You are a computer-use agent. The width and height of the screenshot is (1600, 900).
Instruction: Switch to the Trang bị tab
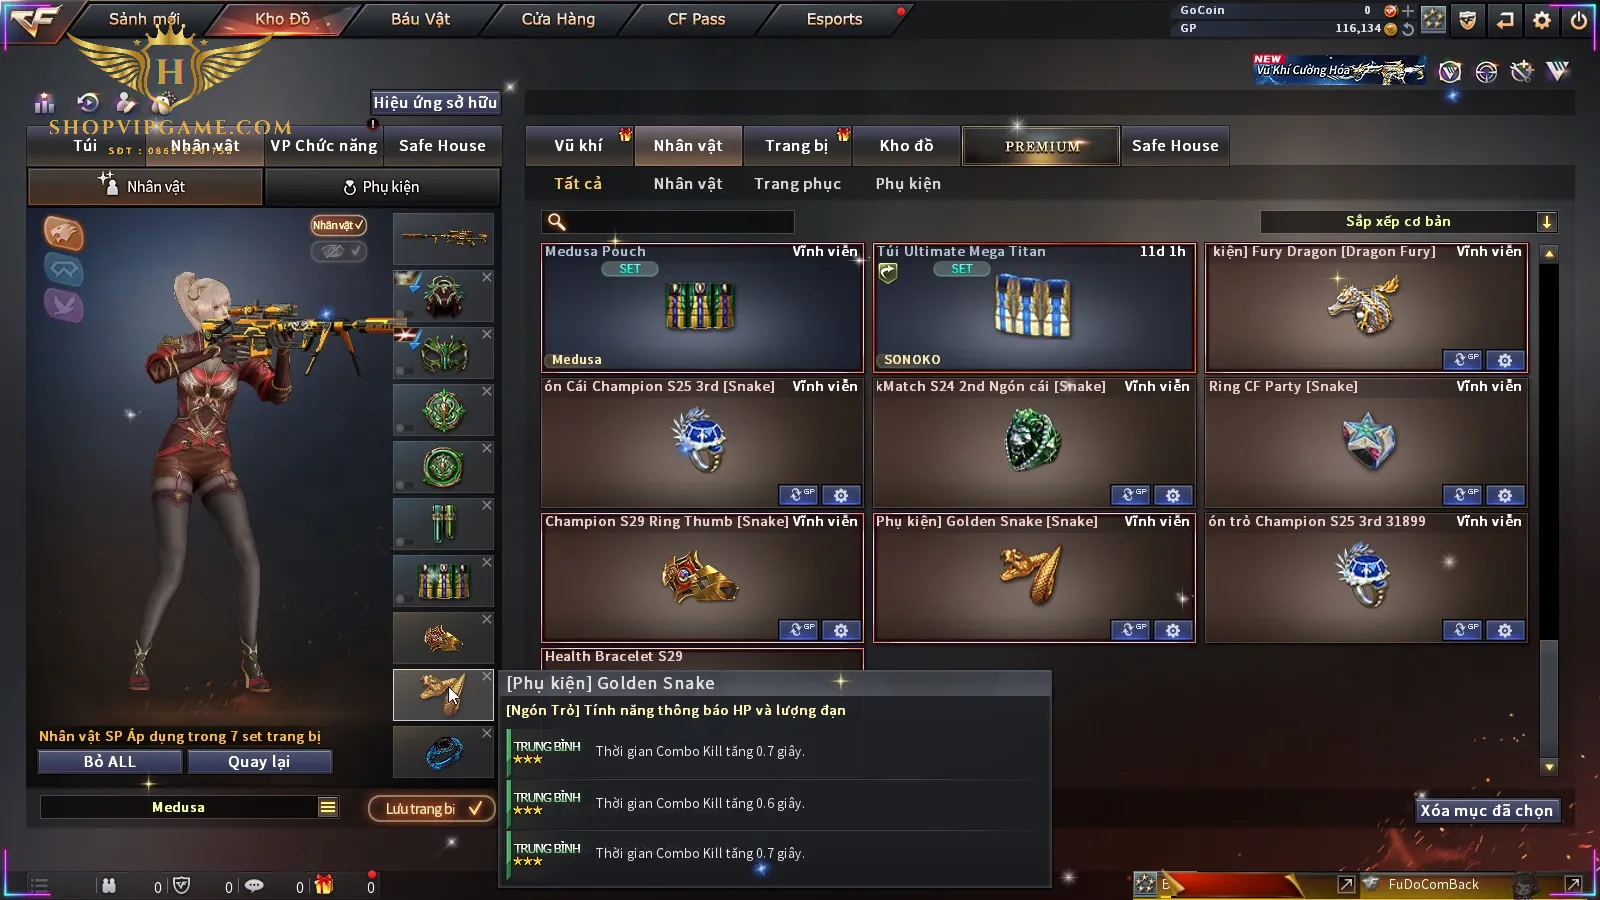[797, 146]
